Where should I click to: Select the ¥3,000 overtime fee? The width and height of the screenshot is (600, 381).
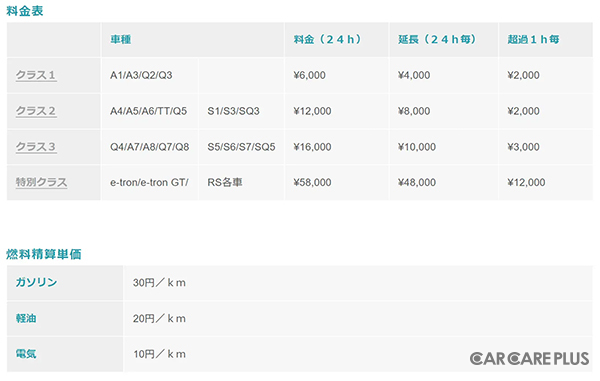tap(523, 147)
